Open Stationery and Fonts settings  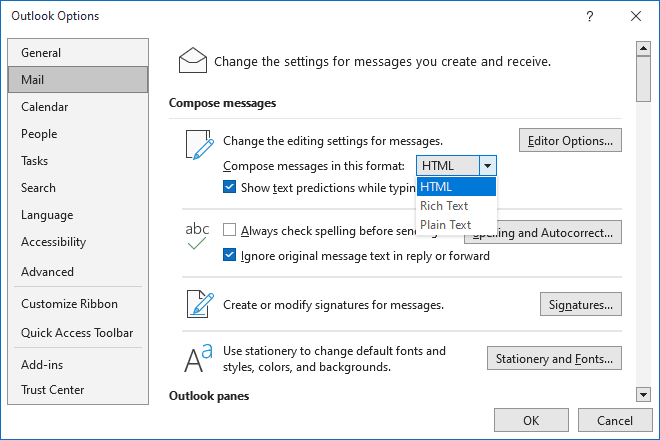click(x=554, y=358)
